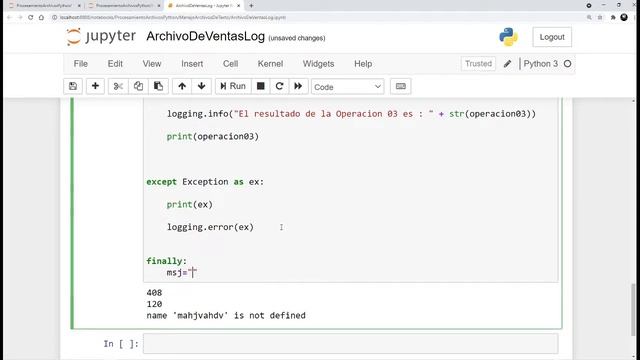Cut selected cells with the scissors icon

[118, 86]
